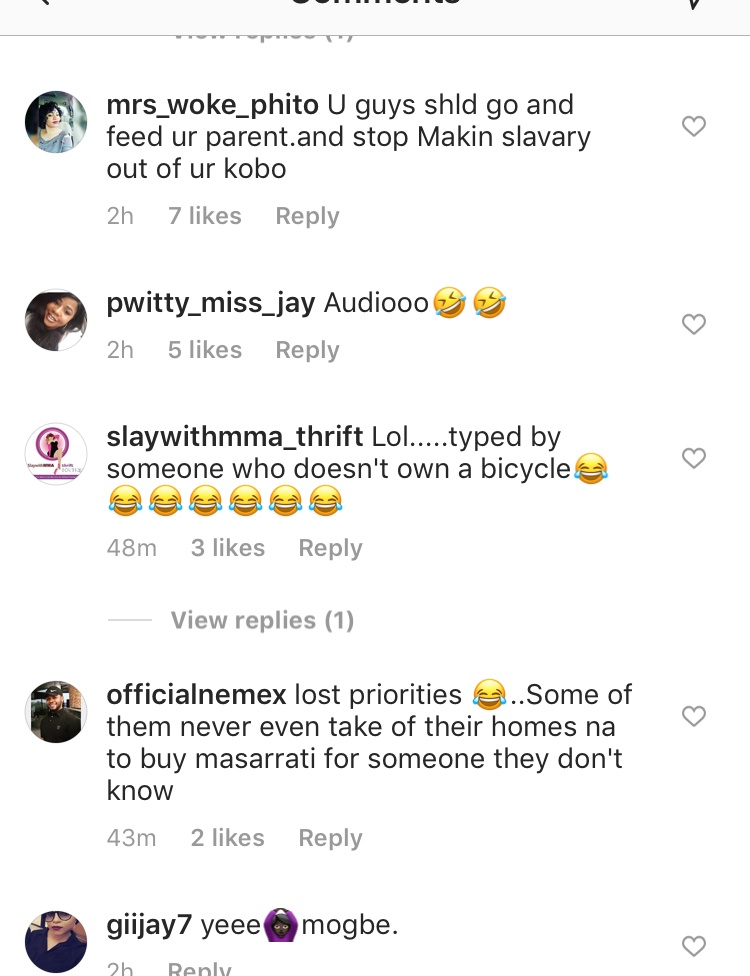Reply to mrs_woke_phito's comment
Screen dimensions: 750x976
pyautogui.click(x=307, y=216)
